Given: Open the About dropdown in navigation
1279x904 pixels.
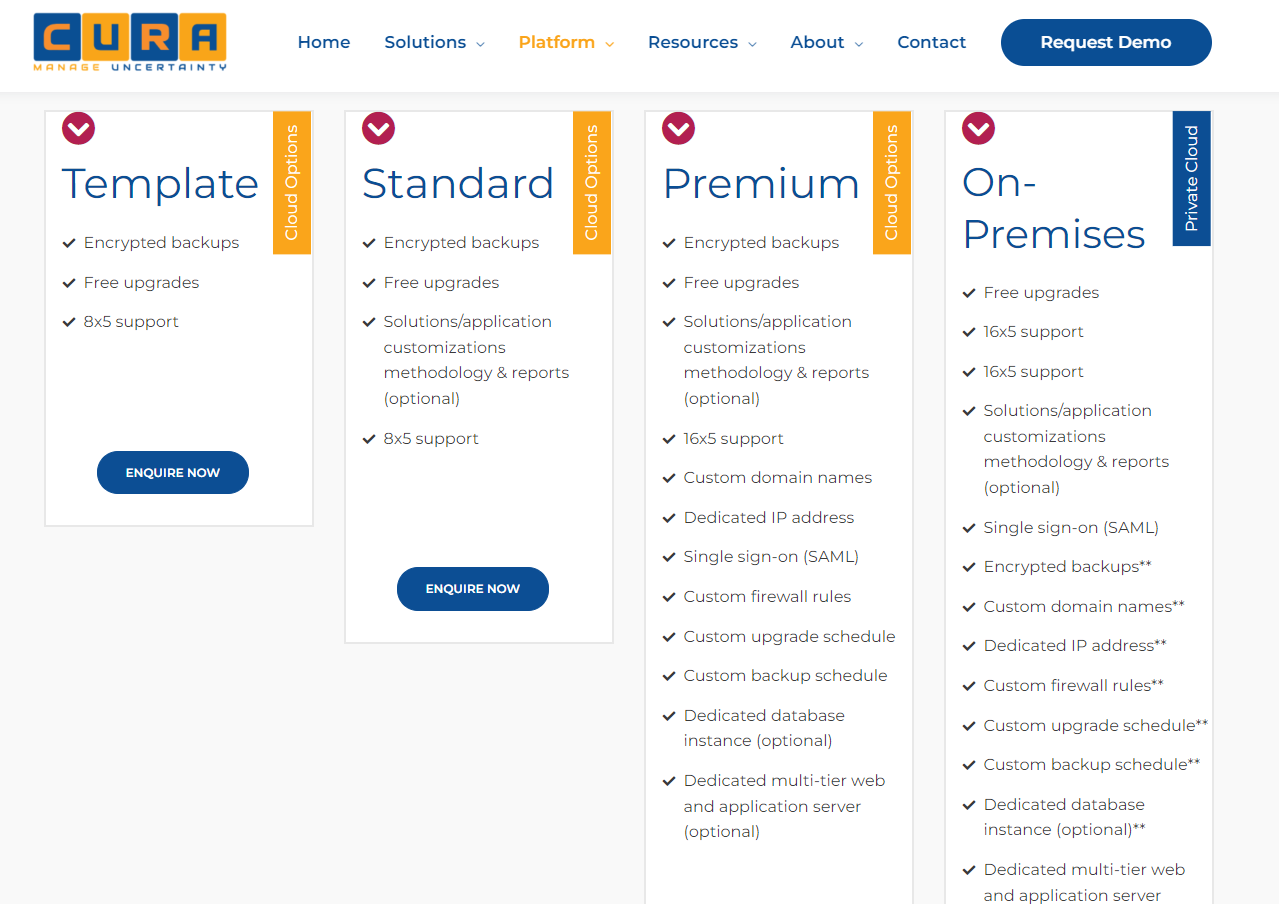Looking at the screenshot, I should click(827, 42).
